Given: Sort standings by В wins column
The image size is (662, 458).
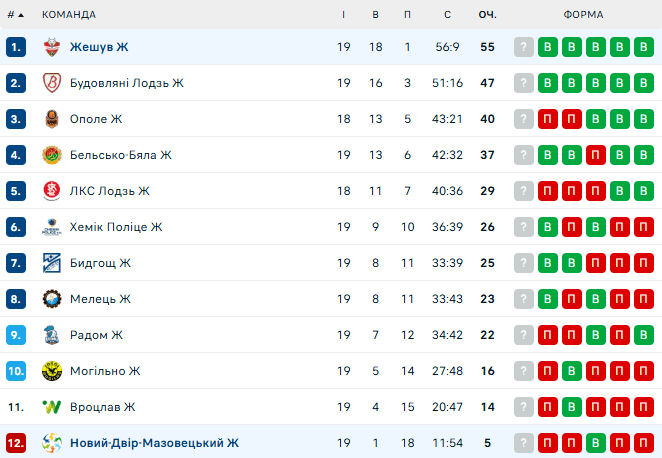Looking at the screenshot, I should pyautogui.click(x=375, y=15).
